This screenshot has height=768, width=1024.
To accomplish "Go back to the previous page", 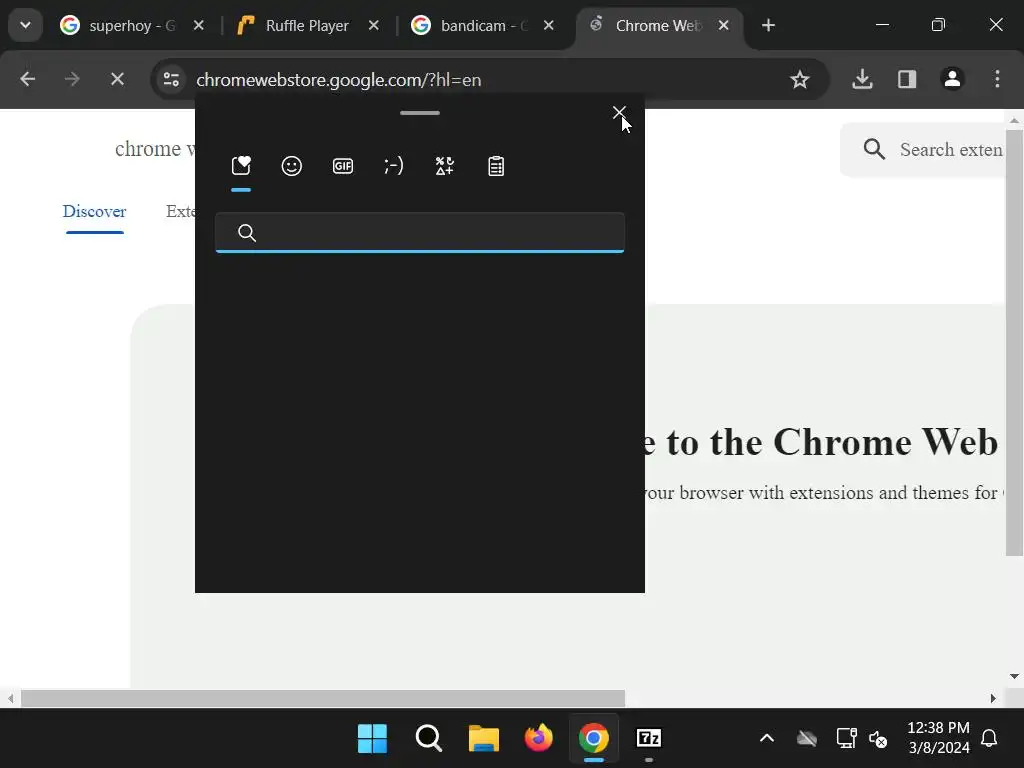I will pos(27,80).
